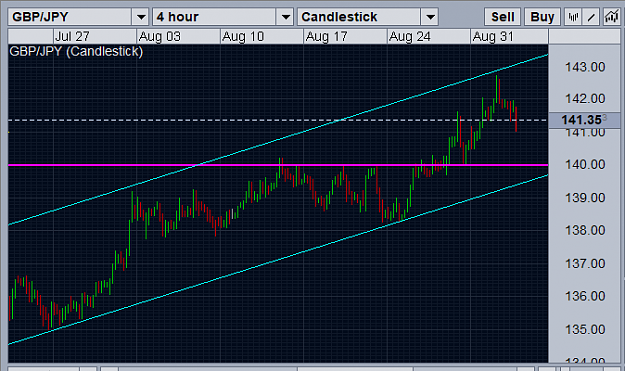Select the draw trendline tool icon
625x371 pixels.
(592, 17)
